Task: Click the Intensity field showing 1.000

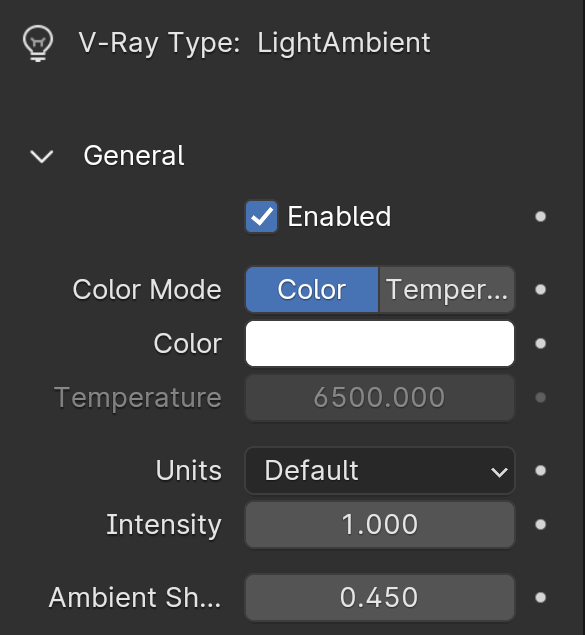Action: (380, 524)
